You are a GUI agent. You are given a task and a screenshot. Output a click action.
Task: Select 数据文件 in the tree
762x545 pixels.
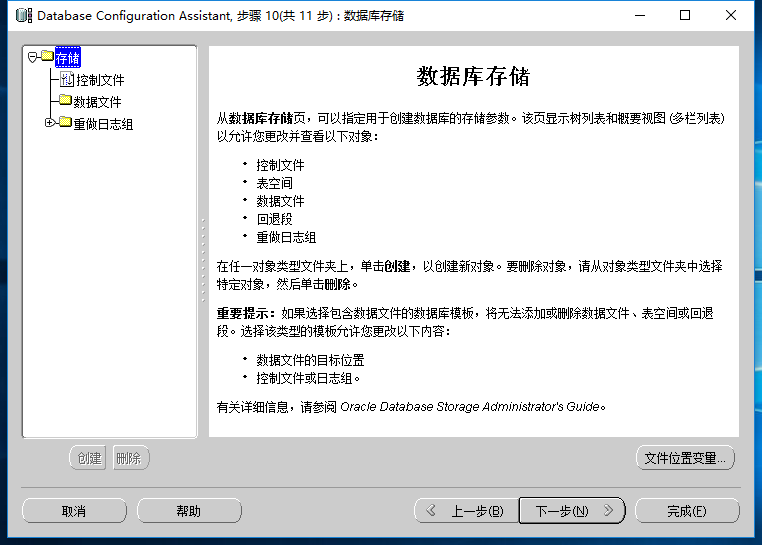[97, 102]
